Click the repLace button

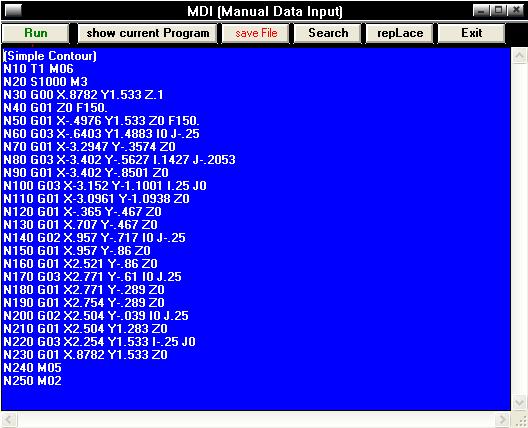pyautogui.click(x=400, y=33)
